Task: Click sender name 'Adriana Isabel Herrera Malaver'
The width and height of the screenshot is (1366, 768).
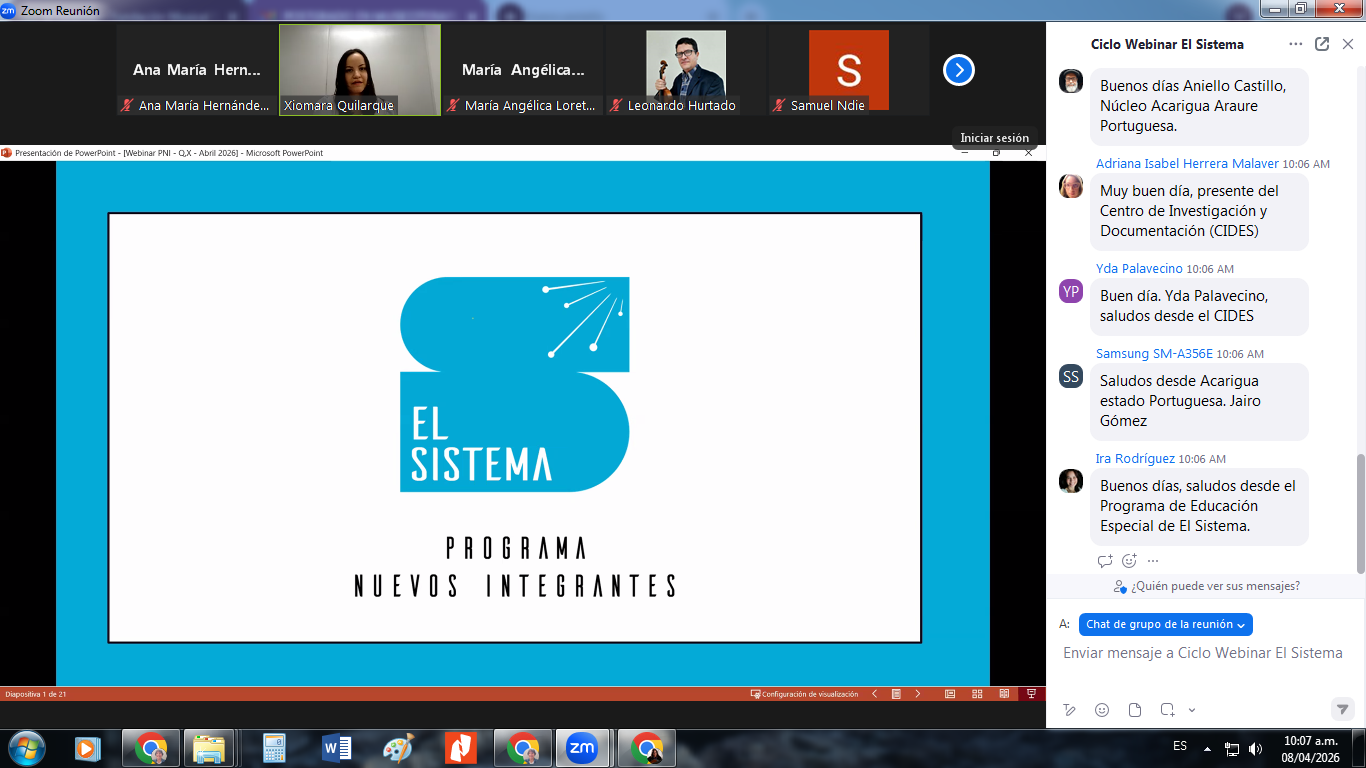Action: (1187, 164)
